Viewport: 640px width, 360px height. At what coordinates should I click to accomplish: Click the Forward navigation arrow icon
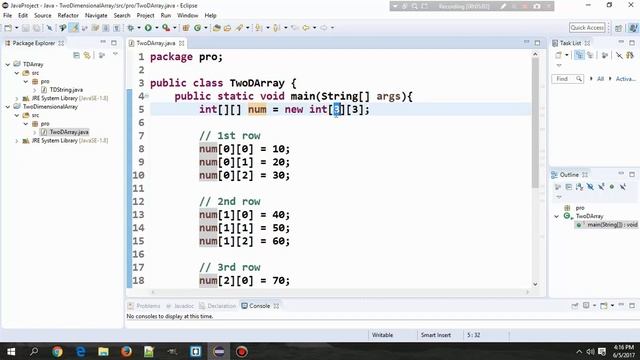(324, 28)
